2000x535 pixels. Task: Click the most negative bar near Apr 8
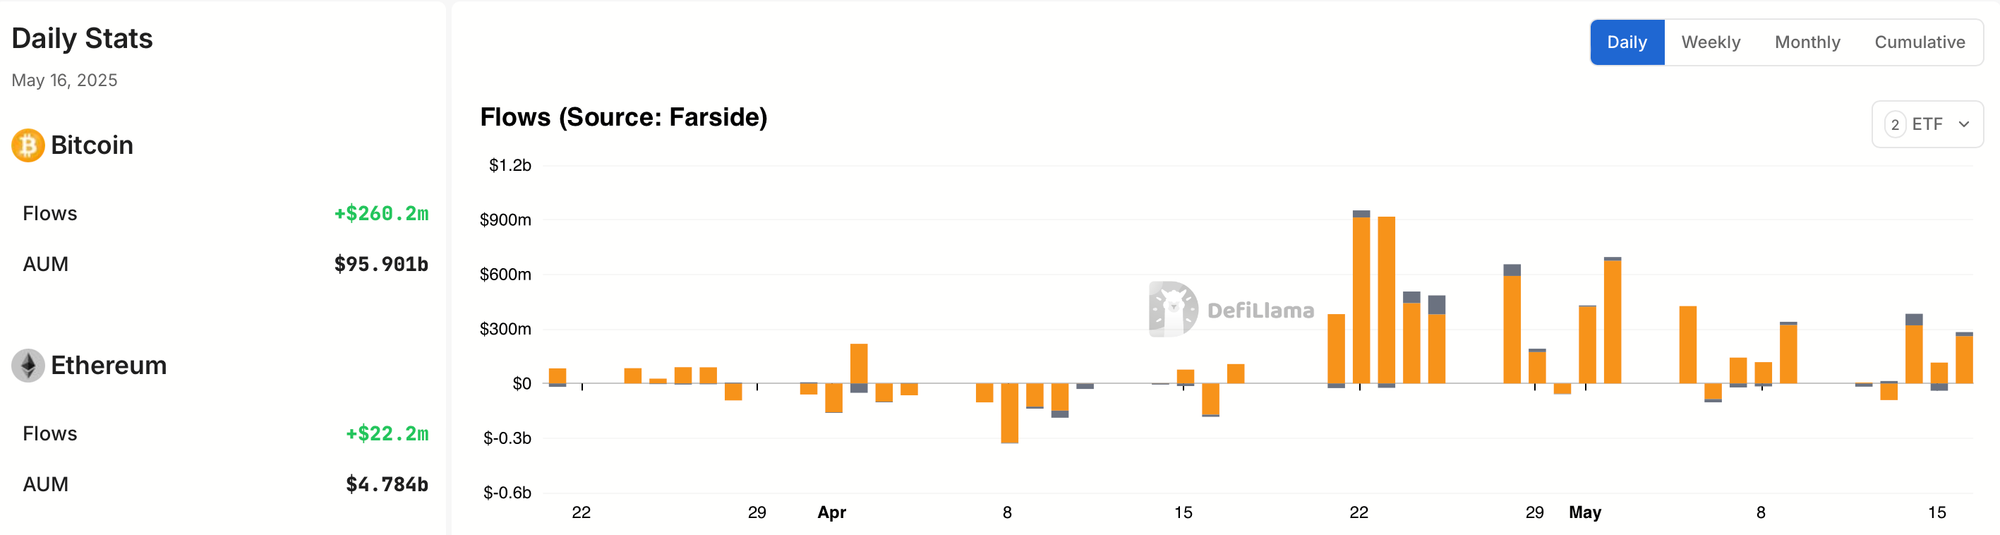pos(1010,413)
